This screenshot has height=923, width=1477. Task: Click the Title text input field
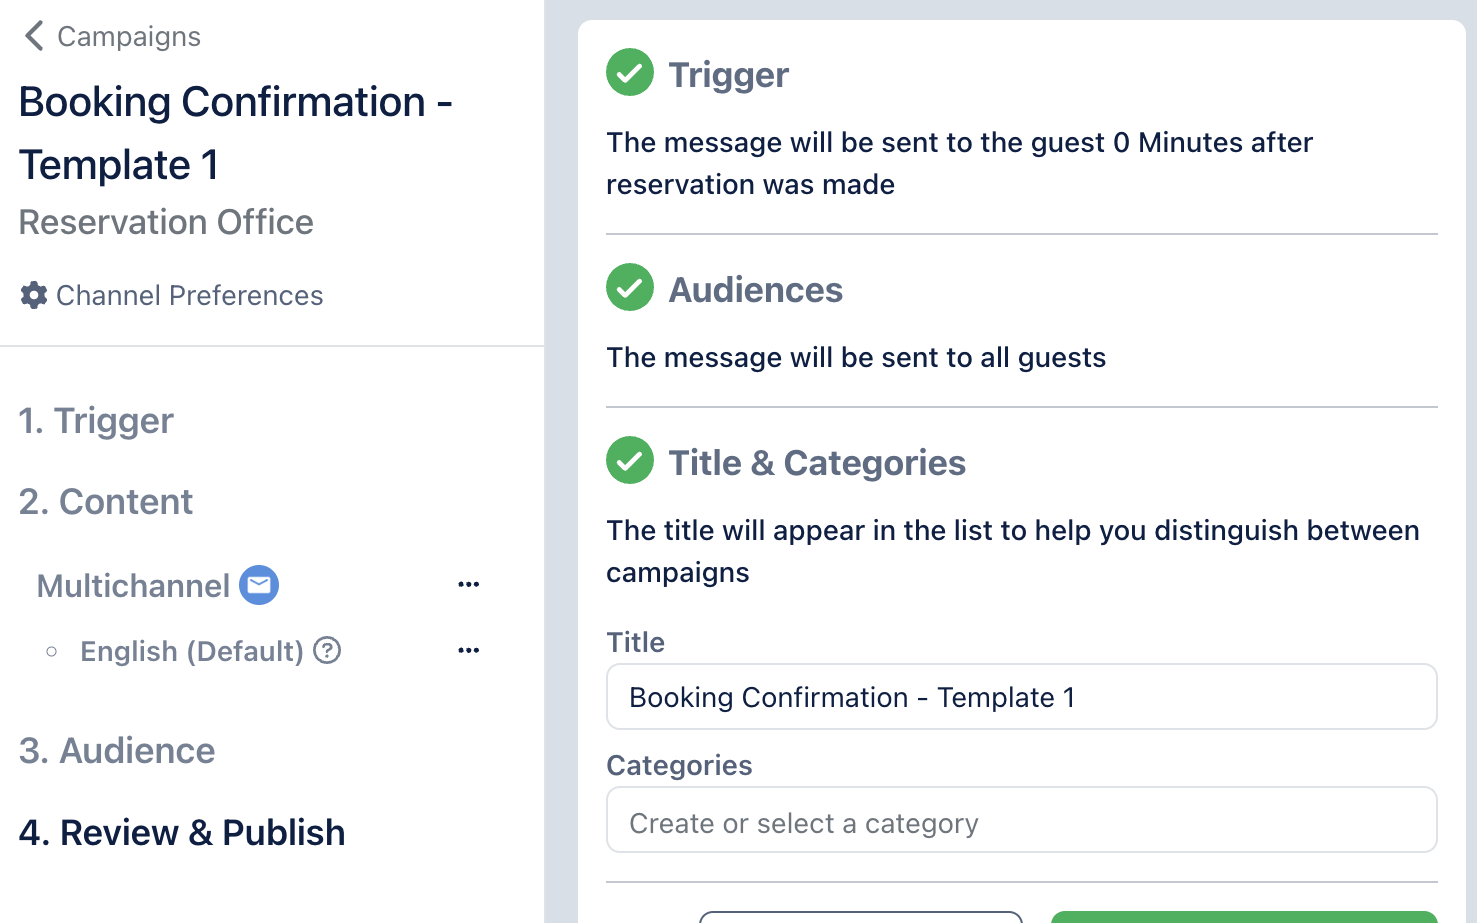coord(1021,697)
